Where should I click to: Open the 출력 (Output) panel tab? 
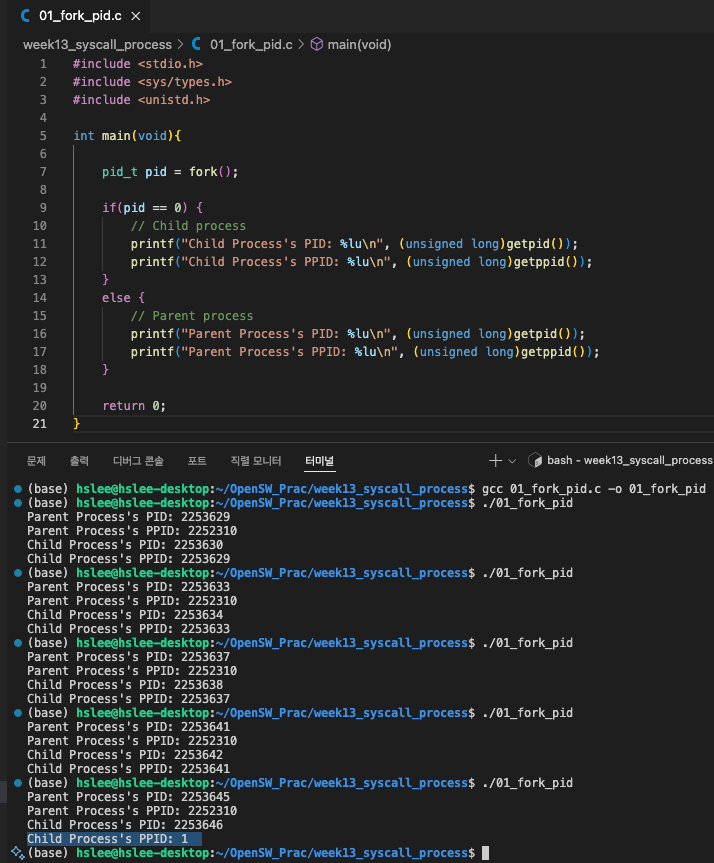tap(79, 461)
